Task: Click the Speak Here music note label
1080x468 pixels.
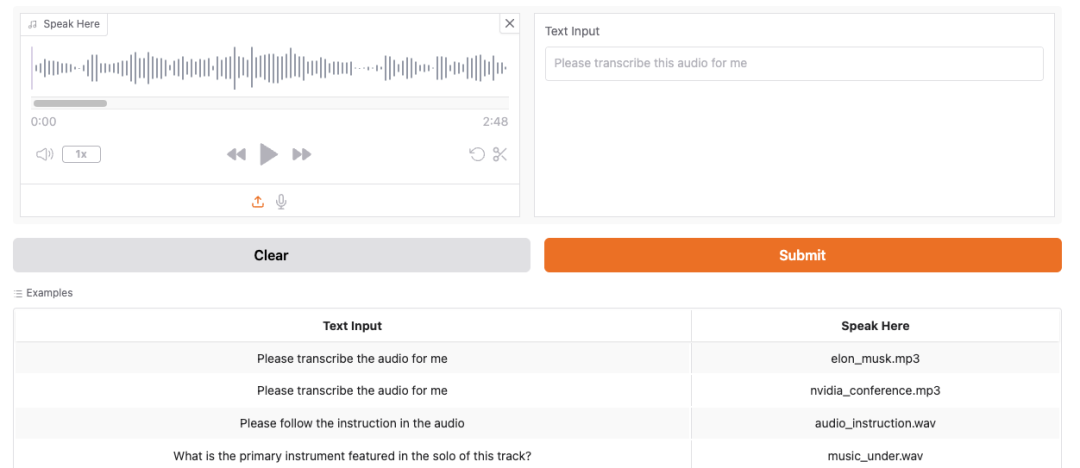Action: 64,24
